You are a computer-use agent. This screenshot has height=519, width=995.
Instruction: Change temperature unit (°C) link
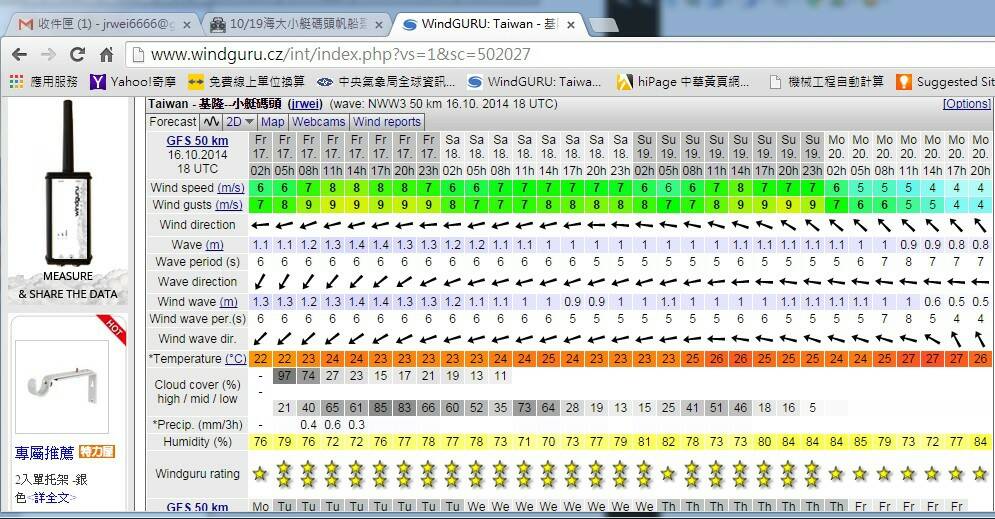(x=235, y=359)
